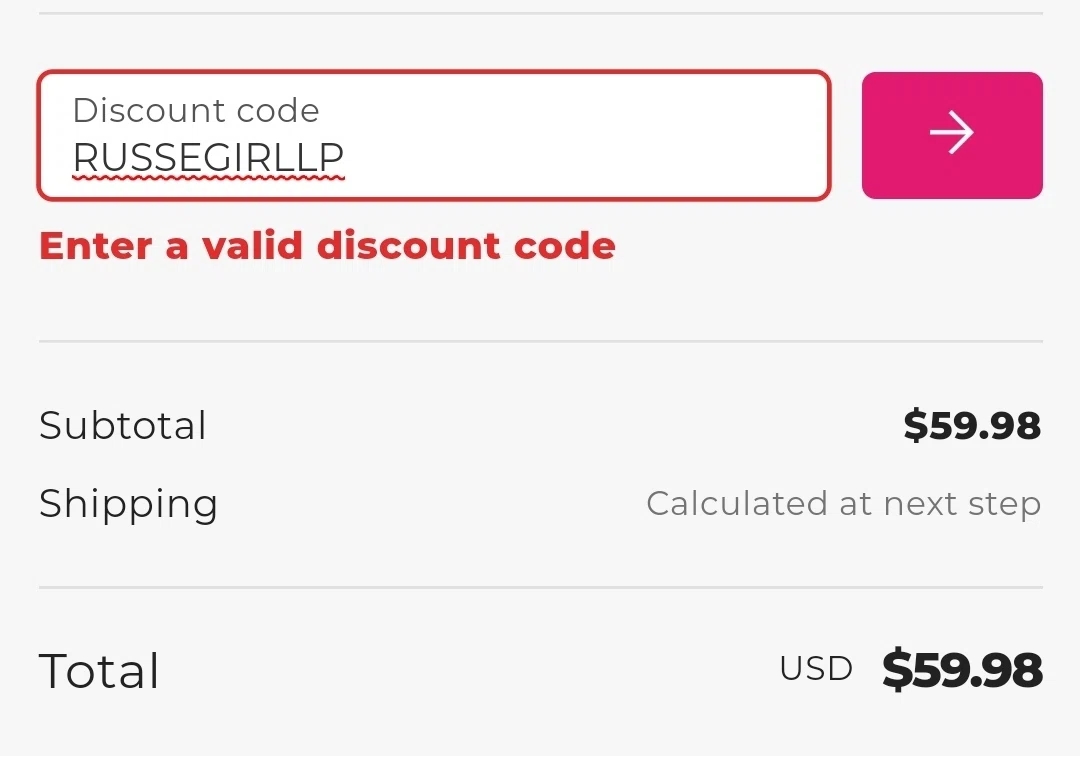Click the Discount code placeholder label
1080x767 pixels.
tap(196, 110)
